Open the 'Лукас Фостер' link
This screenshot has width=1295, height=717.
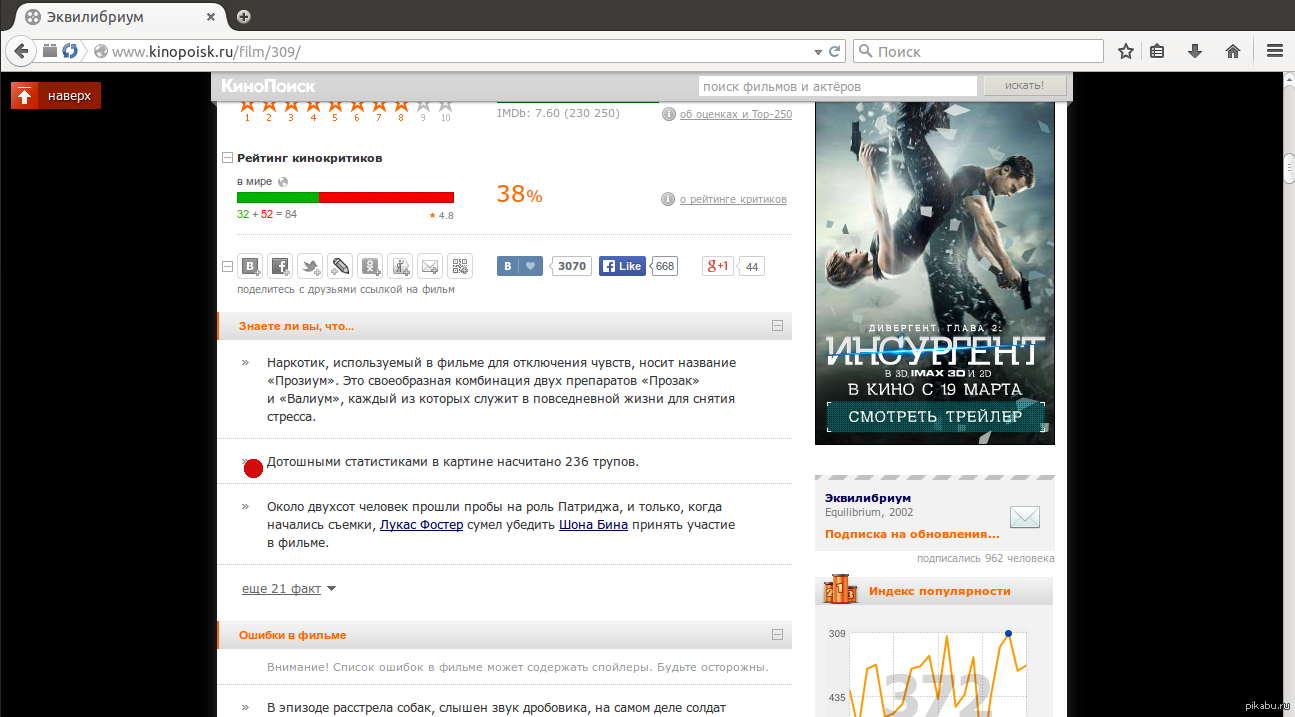tap(421, 524)
